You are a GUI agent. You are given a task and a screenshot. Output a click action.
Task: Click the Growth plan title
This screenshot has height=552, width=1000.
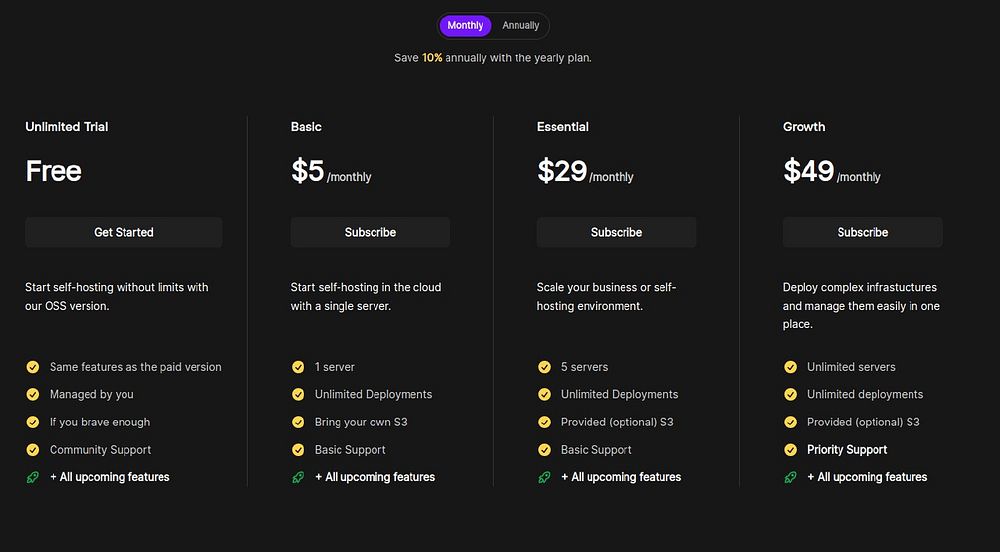point(804,127)
